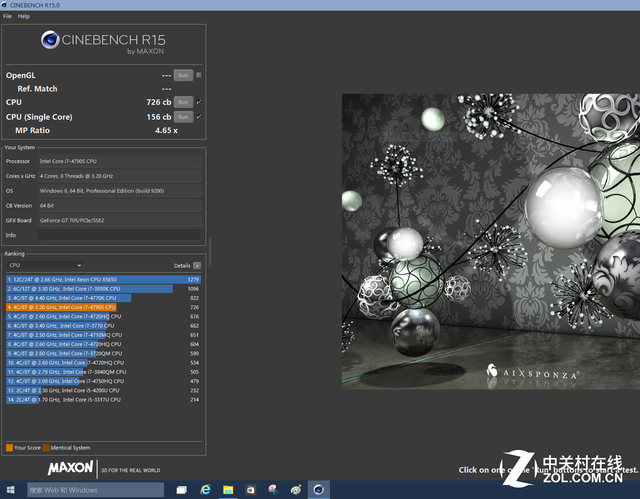Launch Internet Explorer from the taskbar
This screenshot has width=640, height=499.
205,490
